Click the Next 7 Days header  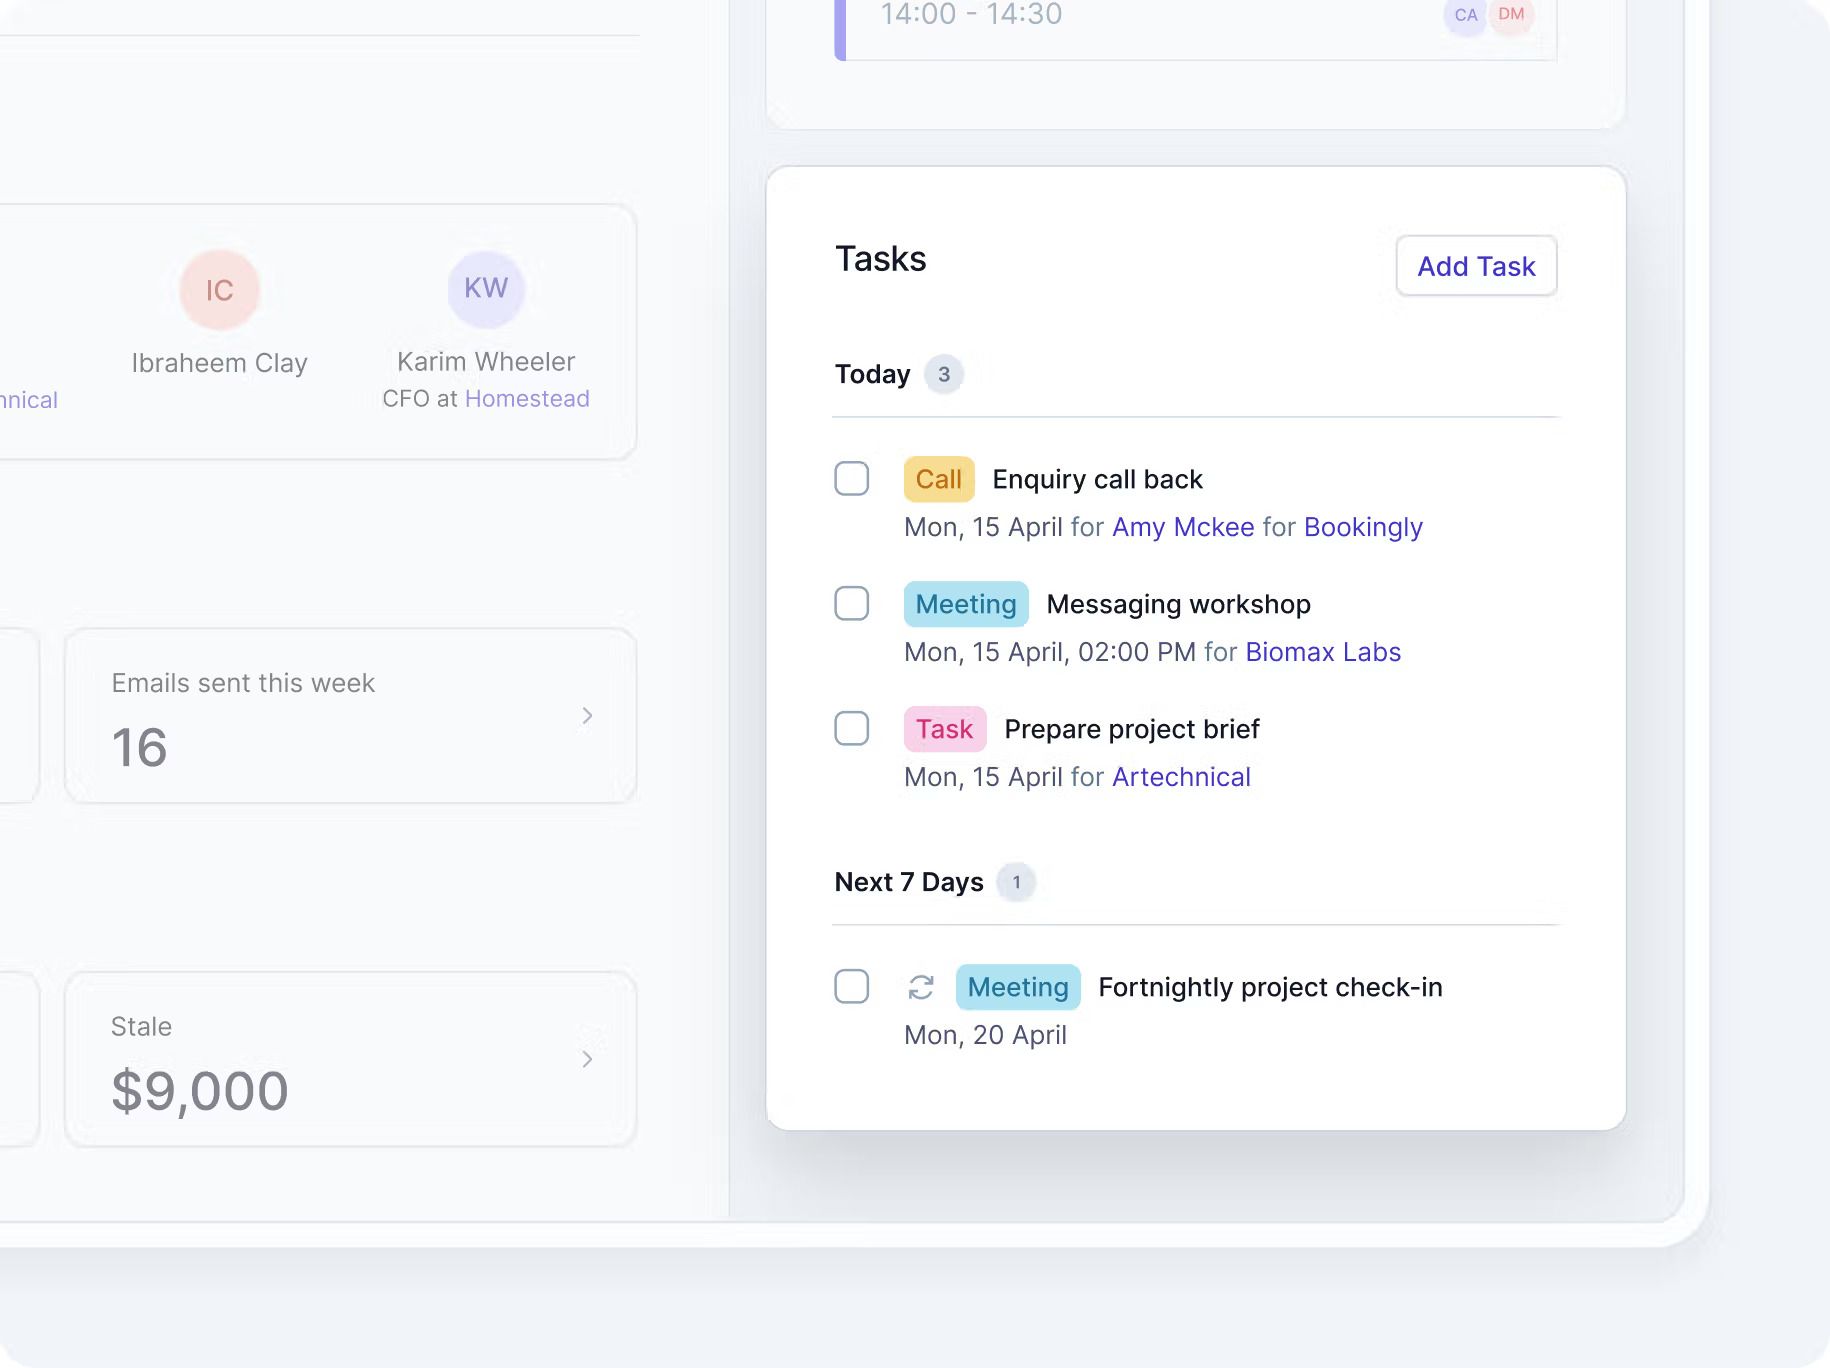click(909, 882)
